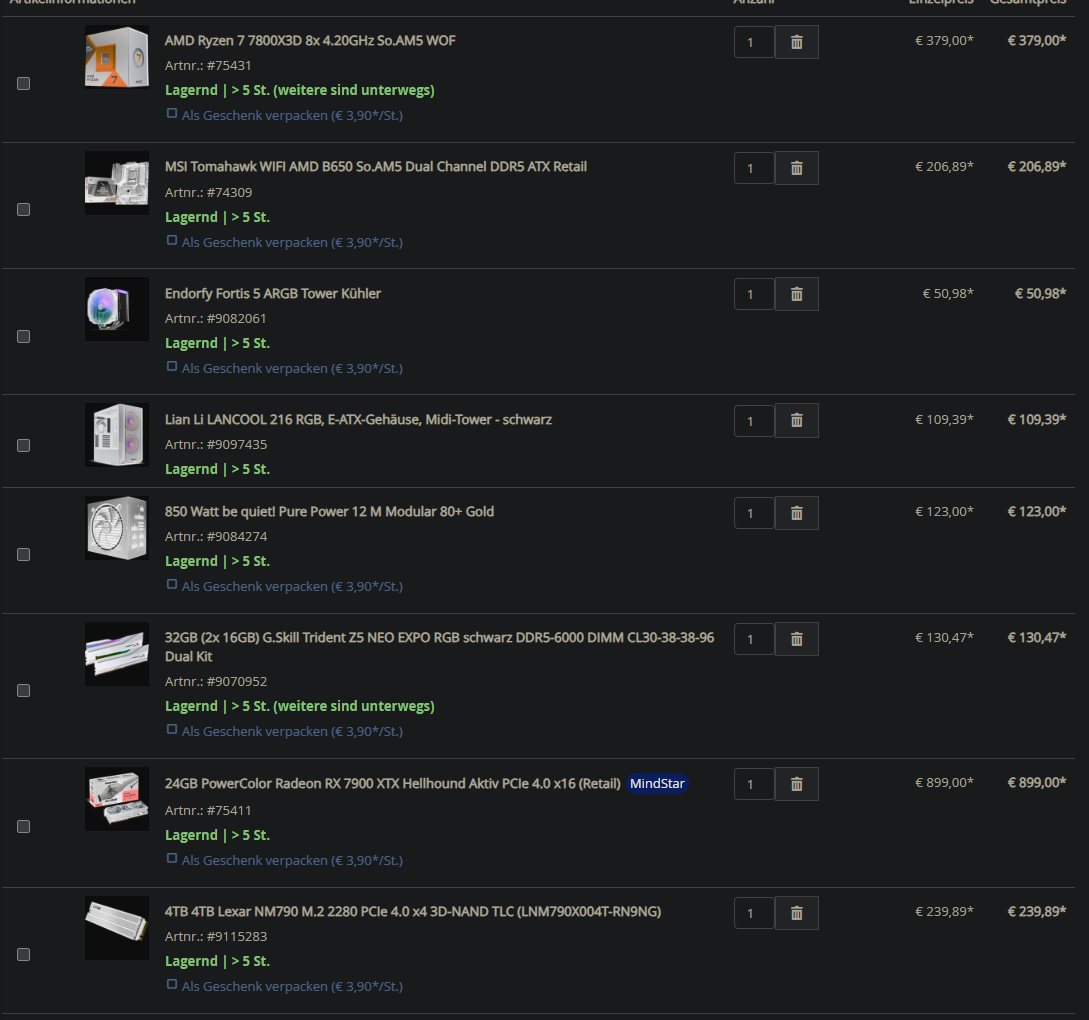Open MSI Tomahawk WIFI AMD B650 product page
Viewport: 1089px width, 1020px height.
pos(376,167)
